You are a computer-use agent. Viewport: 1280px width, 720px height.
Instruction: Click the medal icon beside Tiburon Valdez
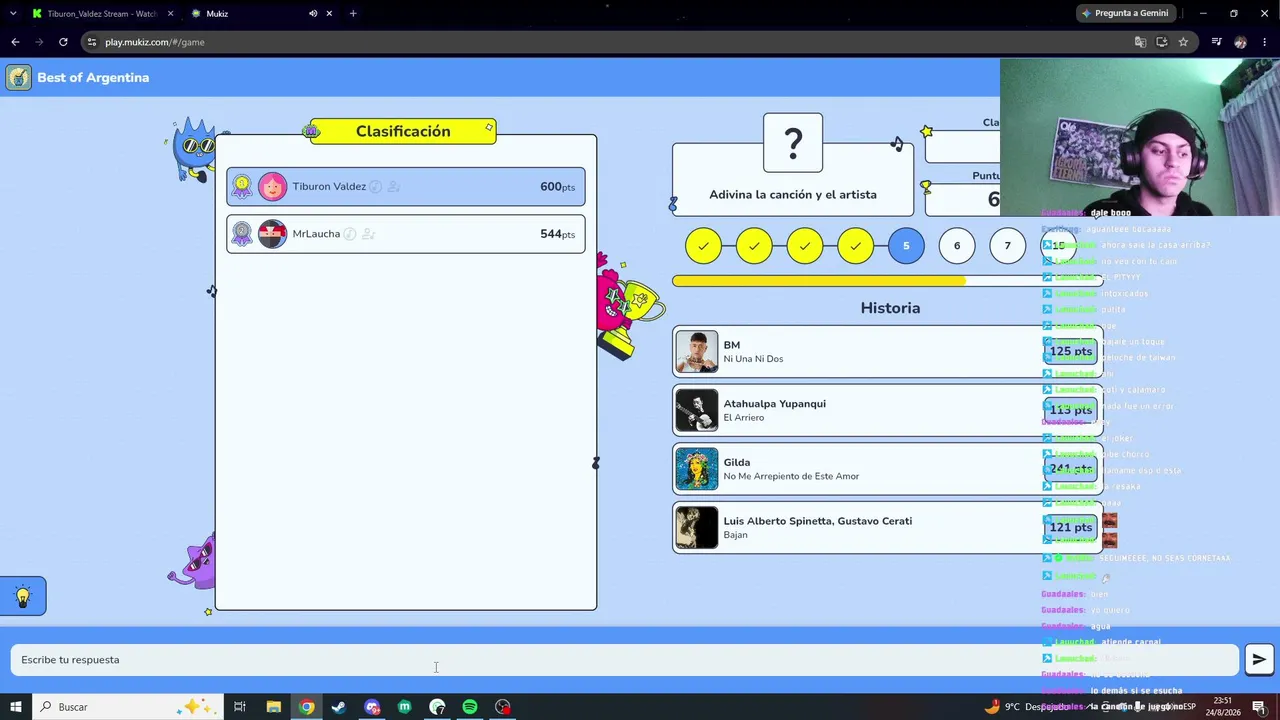click(x=242, y=187)
